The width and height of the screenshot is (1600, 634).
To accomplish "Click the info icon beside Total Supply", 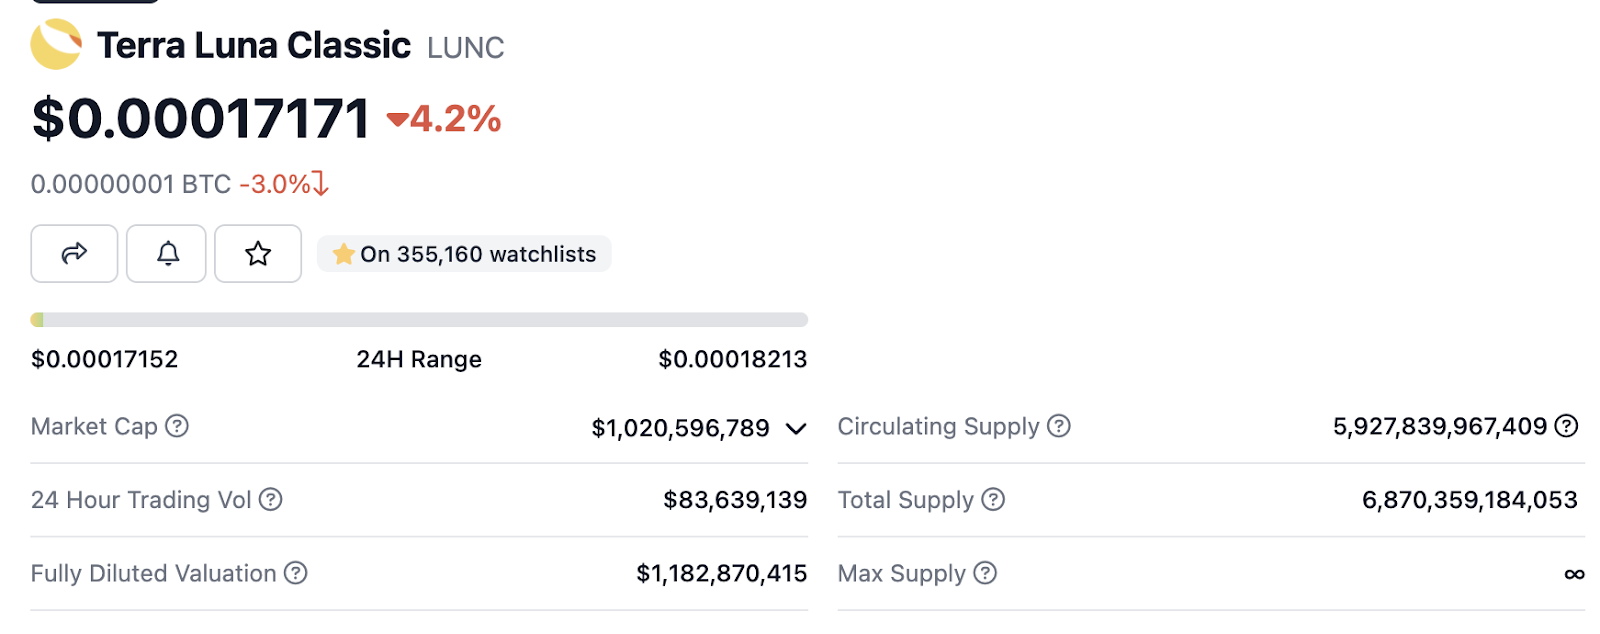I will [x=993, y=499].
